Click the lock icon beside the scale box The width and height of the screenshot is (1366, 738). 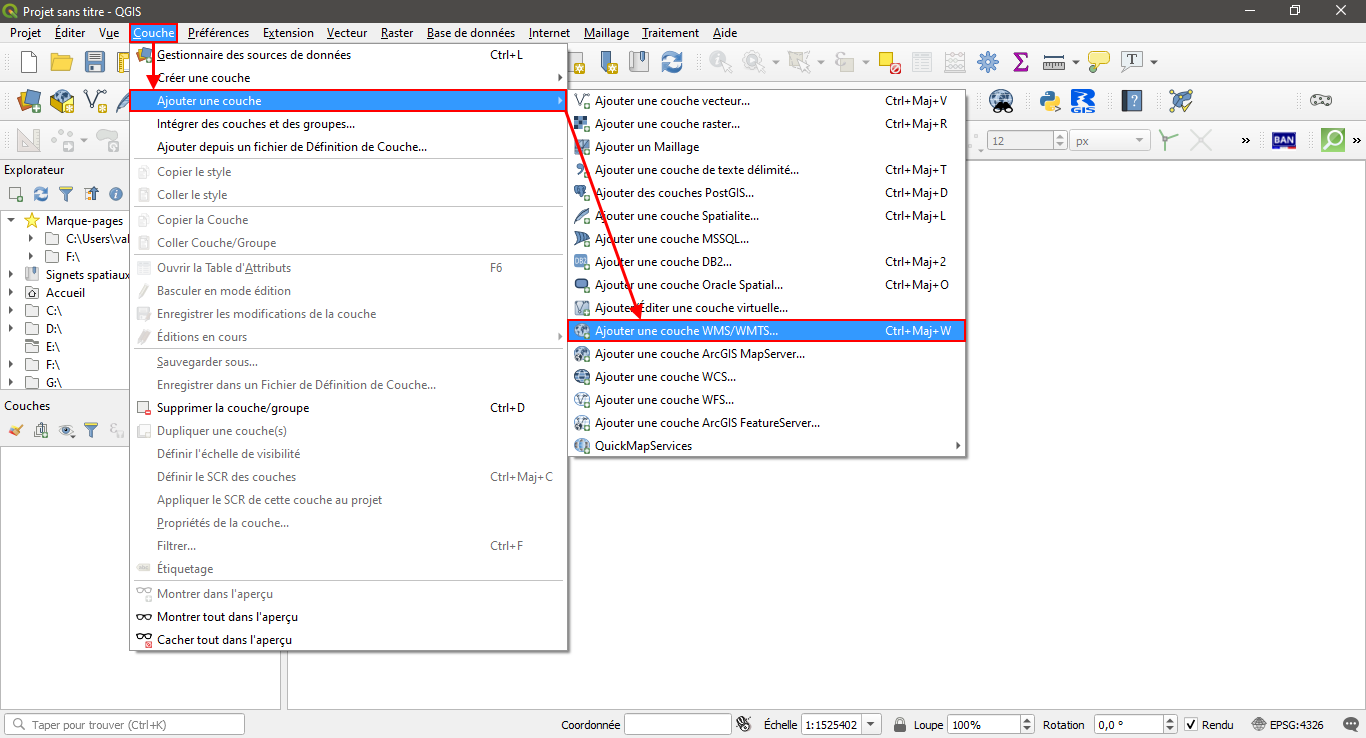[x=900, y=725]
